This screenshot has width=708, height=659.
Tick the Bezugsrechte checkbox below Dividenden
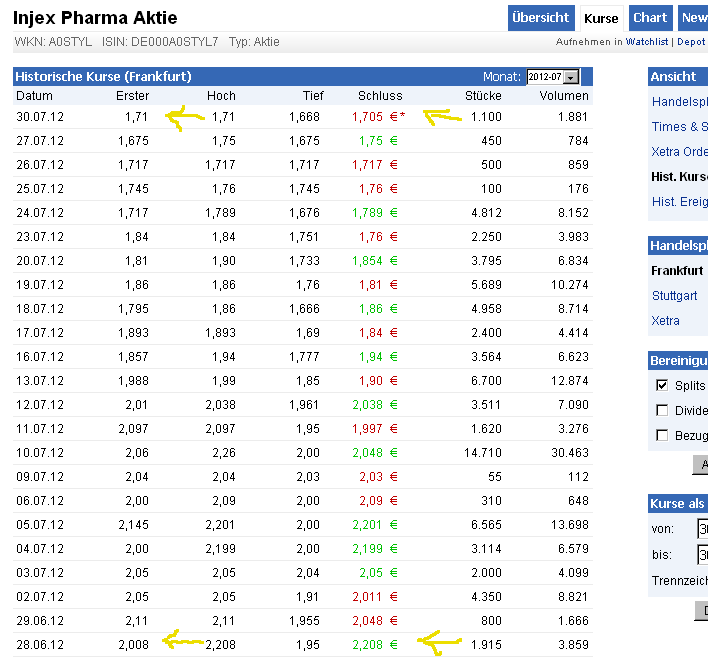pyautogui.click(x=662, y=435)
